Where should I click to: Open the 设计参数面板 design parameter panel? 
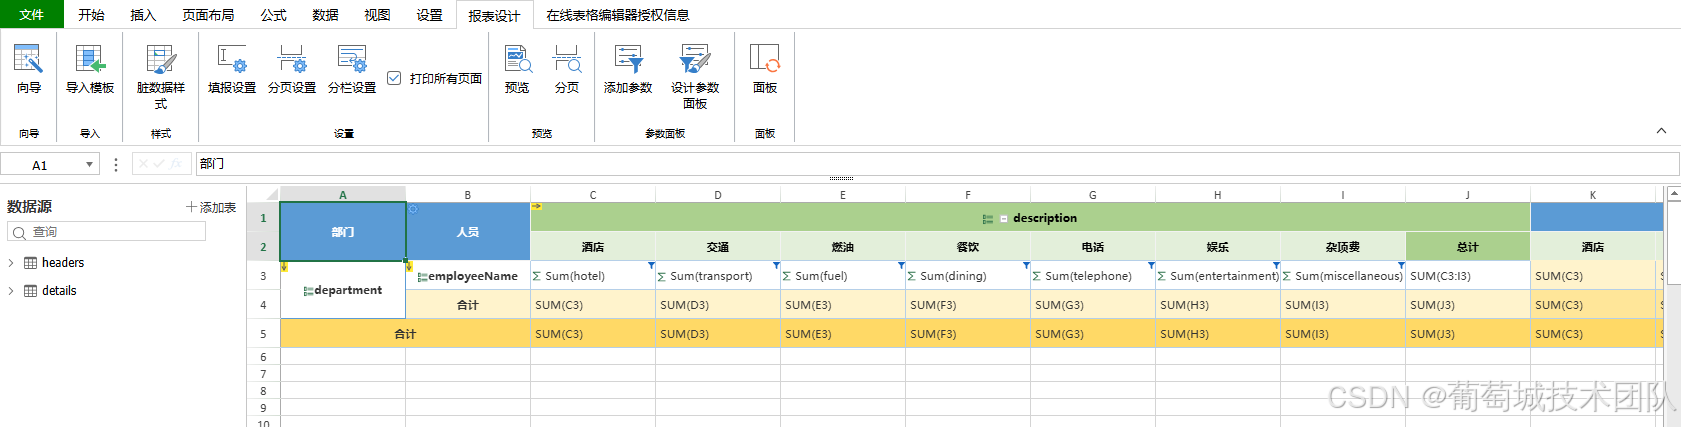(x=695, y=76)
